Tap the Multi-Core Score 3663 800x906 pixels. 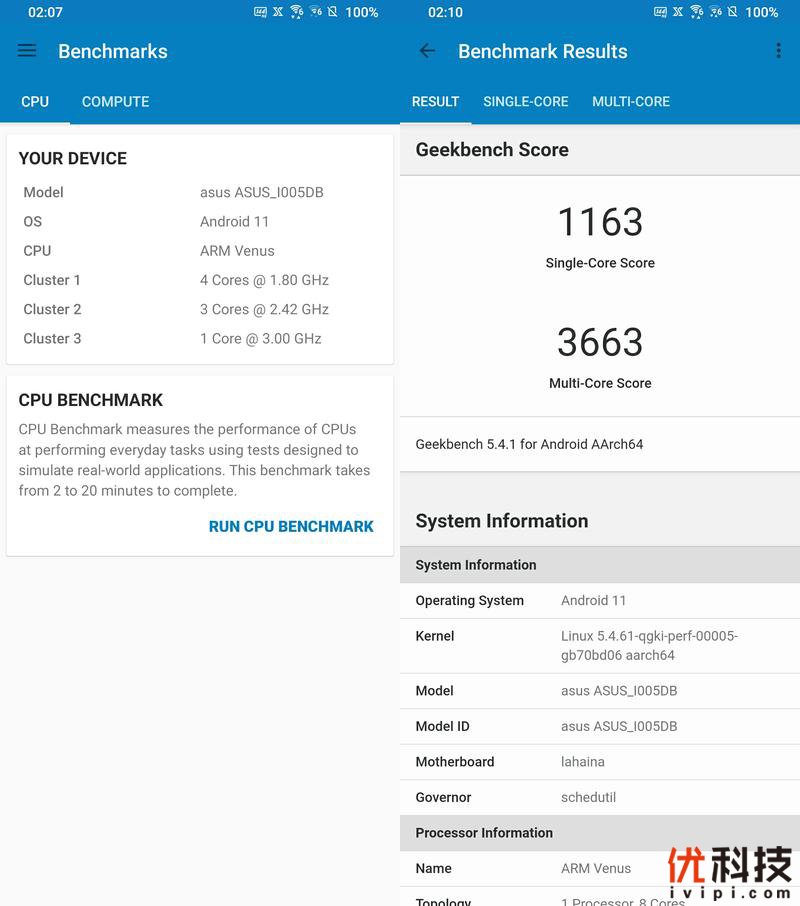click(x=600, y=343)
